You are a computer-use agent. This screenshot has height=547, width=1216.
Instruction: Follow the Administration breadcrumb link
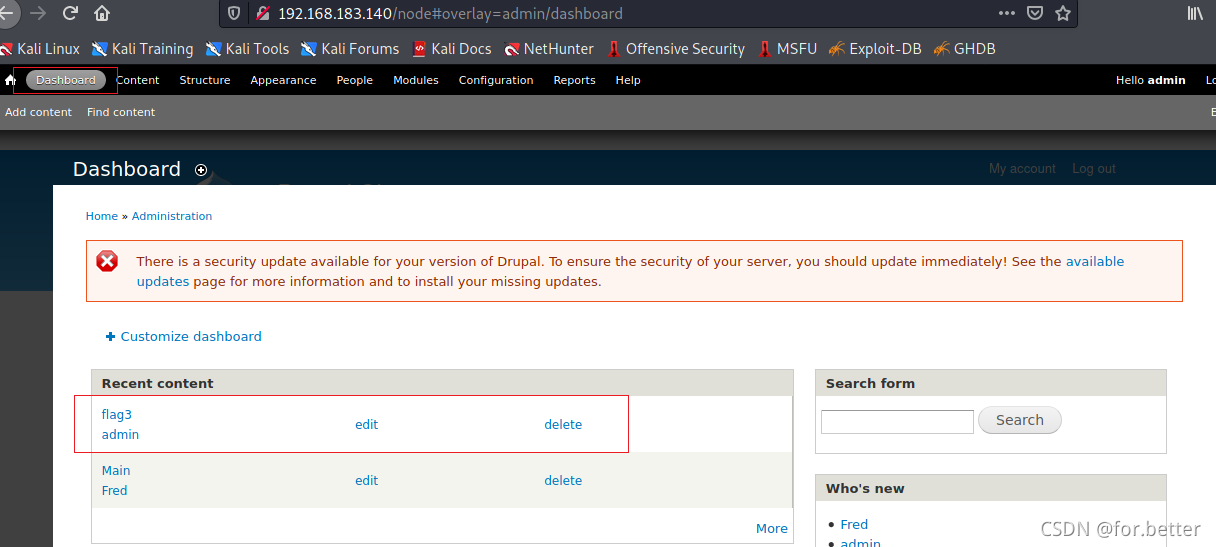coord(172,216)
